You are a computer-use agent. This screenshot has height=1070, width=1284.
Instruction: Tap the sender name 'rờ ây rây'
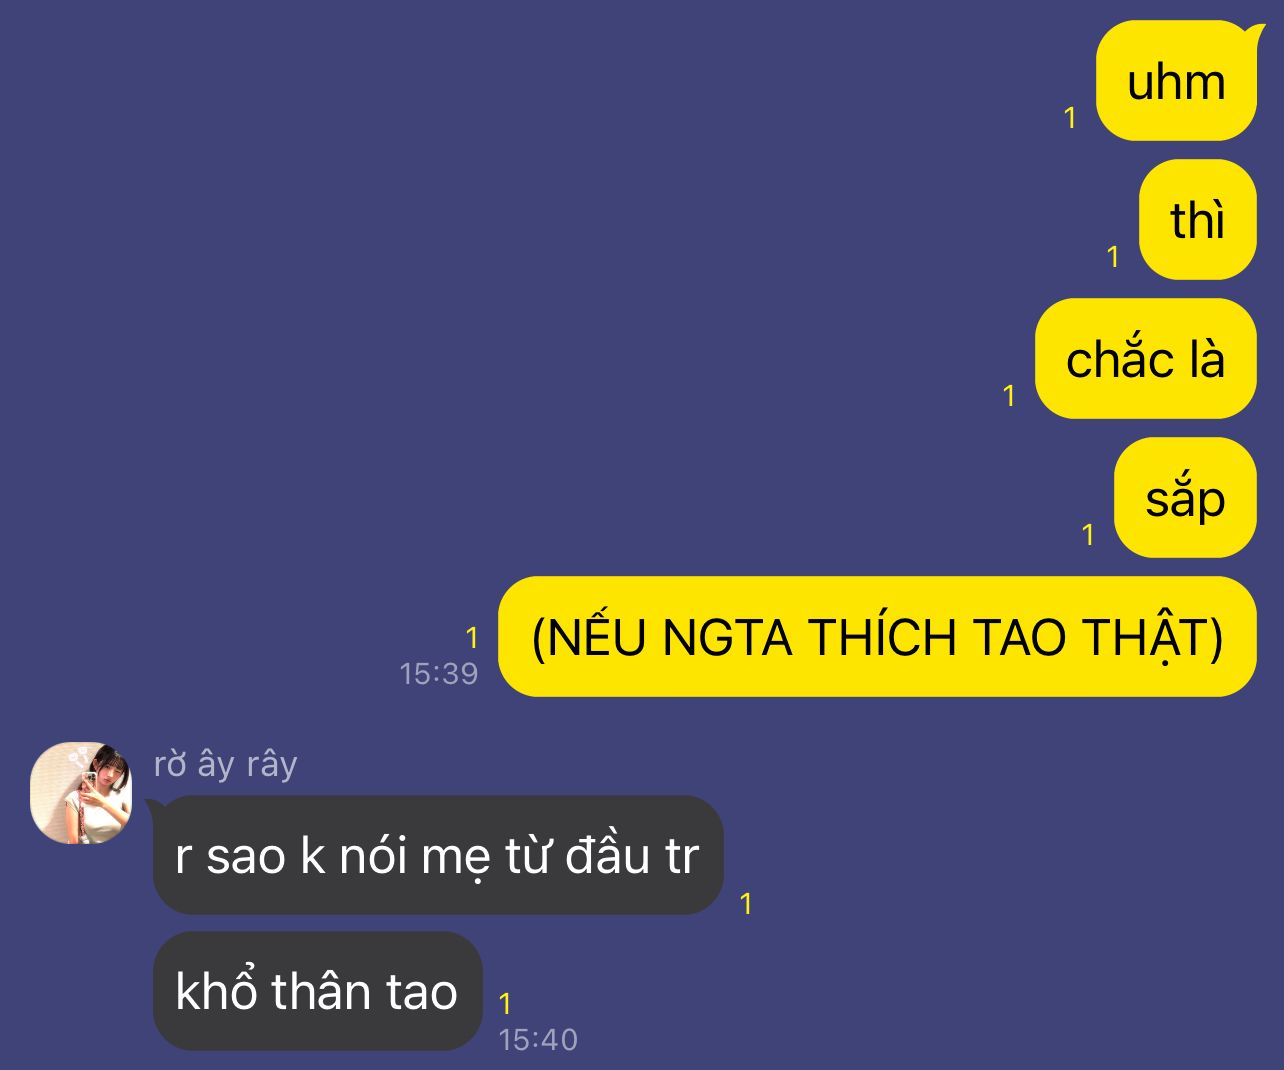click(x=226, y=764)
